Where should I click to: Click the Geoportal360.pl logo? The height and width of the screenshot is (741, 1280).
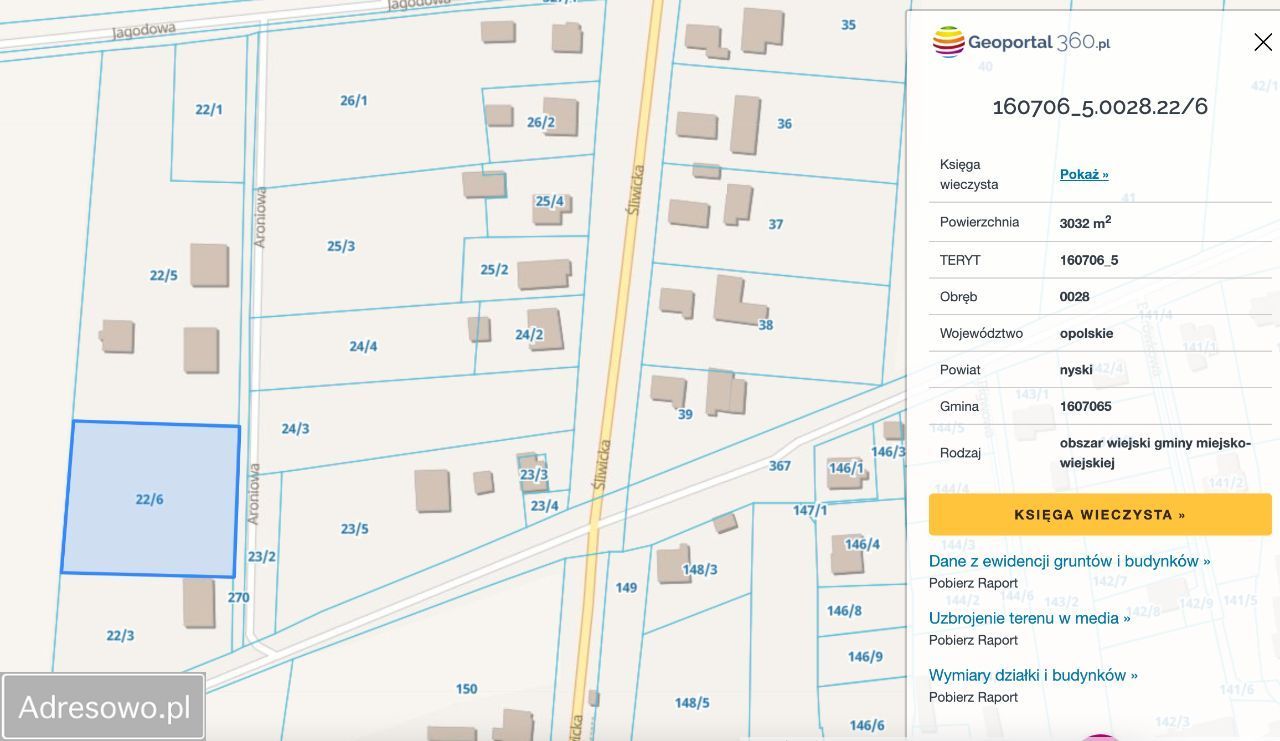pyautogui.click(x=1021, y=42)
